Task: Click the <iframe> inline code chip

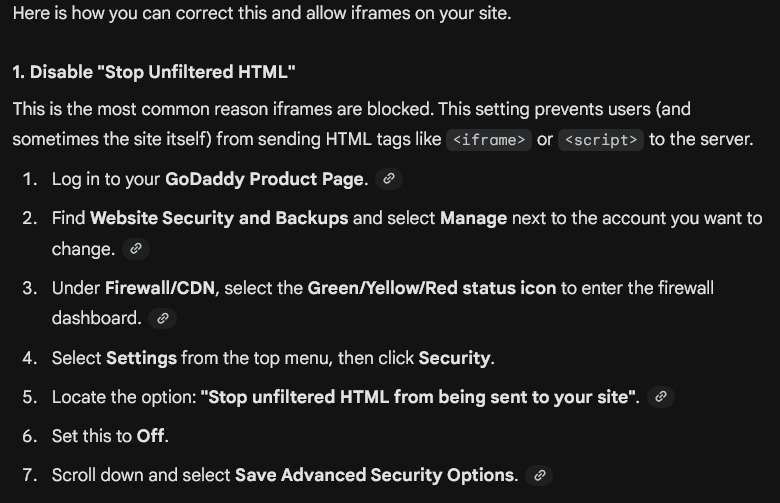Action: click(489, 139)
